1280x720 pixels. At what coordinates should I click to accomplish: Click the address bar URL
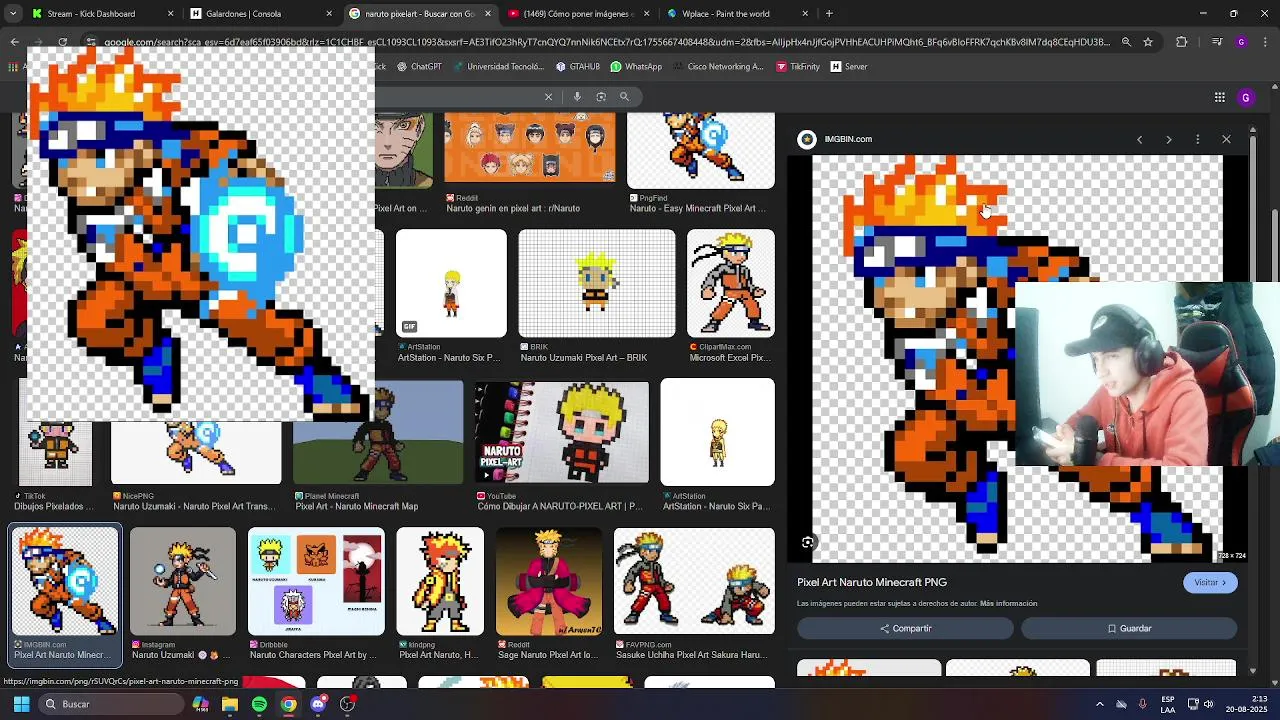[606, 42]
